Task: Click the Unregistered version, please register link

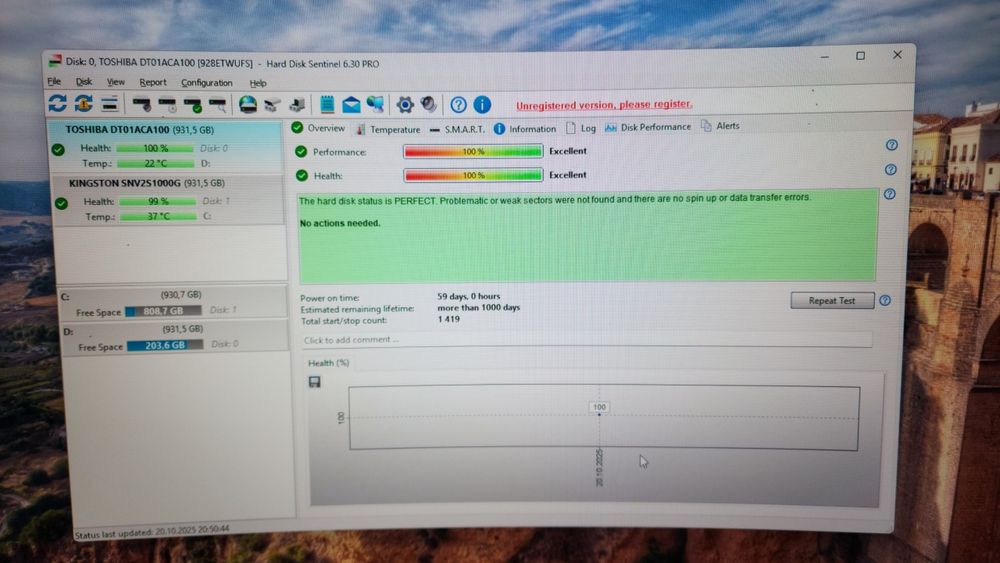Action: pos(604,105)
